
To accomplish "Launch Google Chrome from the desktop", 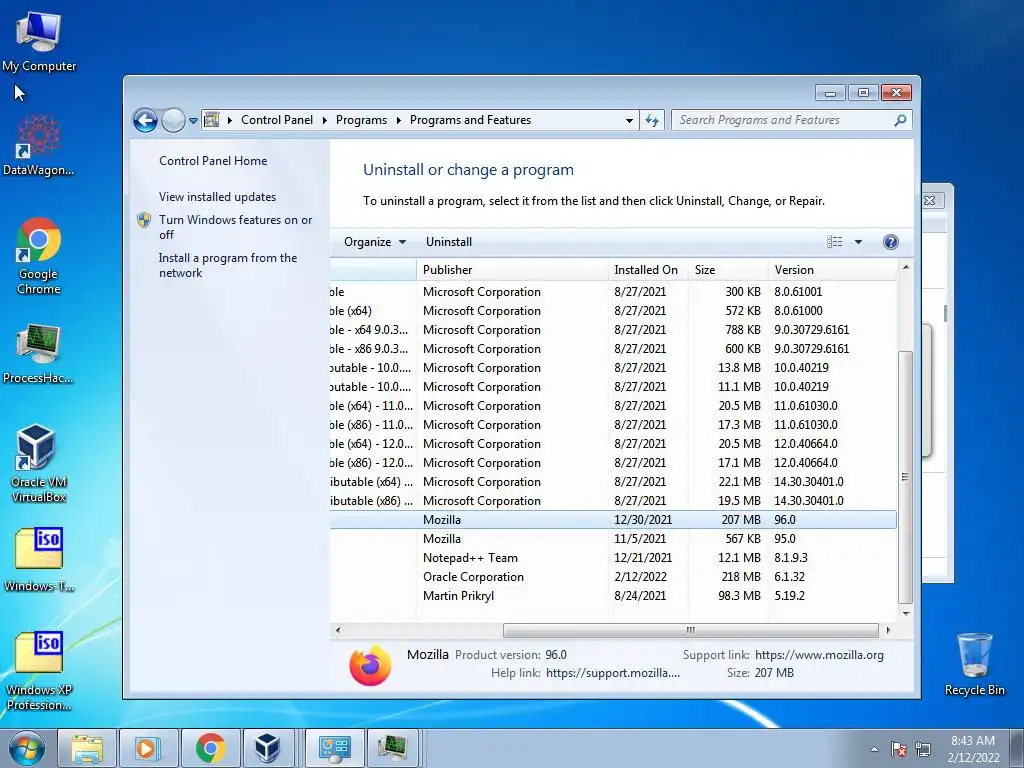I will (x=39, y=256).
